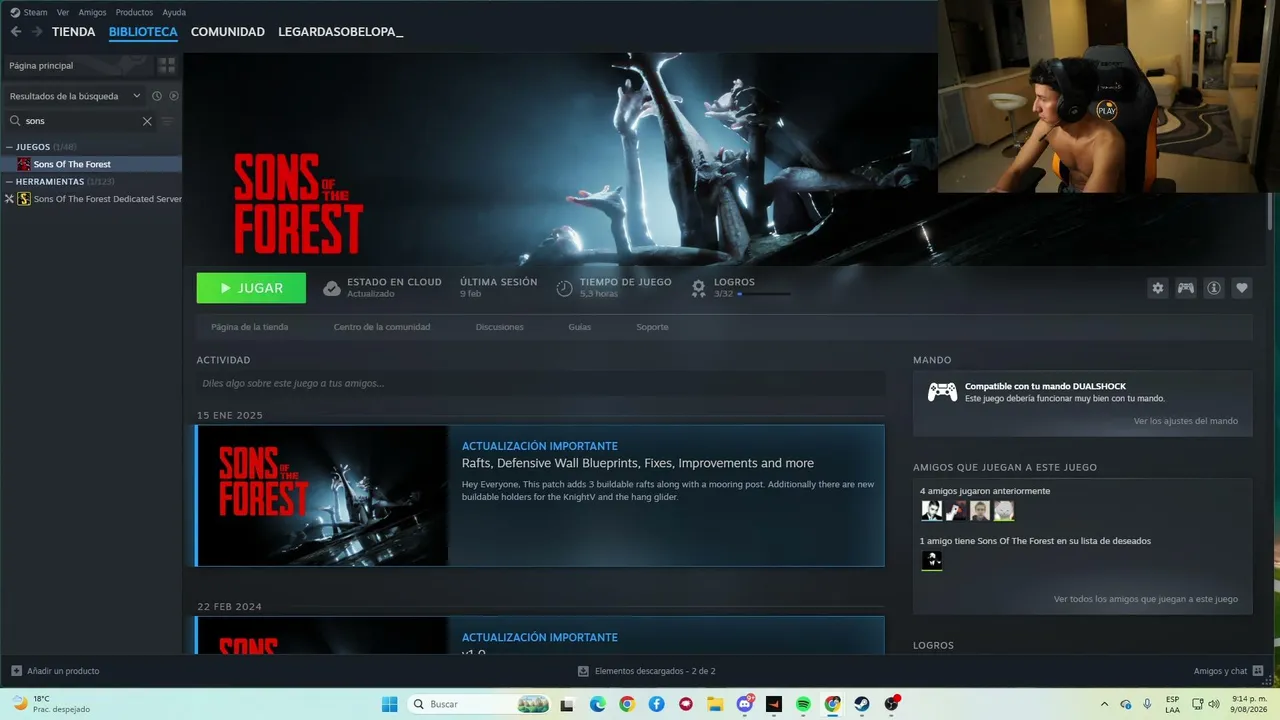Click the activity post input field
The height and width of the screenshot is (720, 1280).
click(541, 383)
